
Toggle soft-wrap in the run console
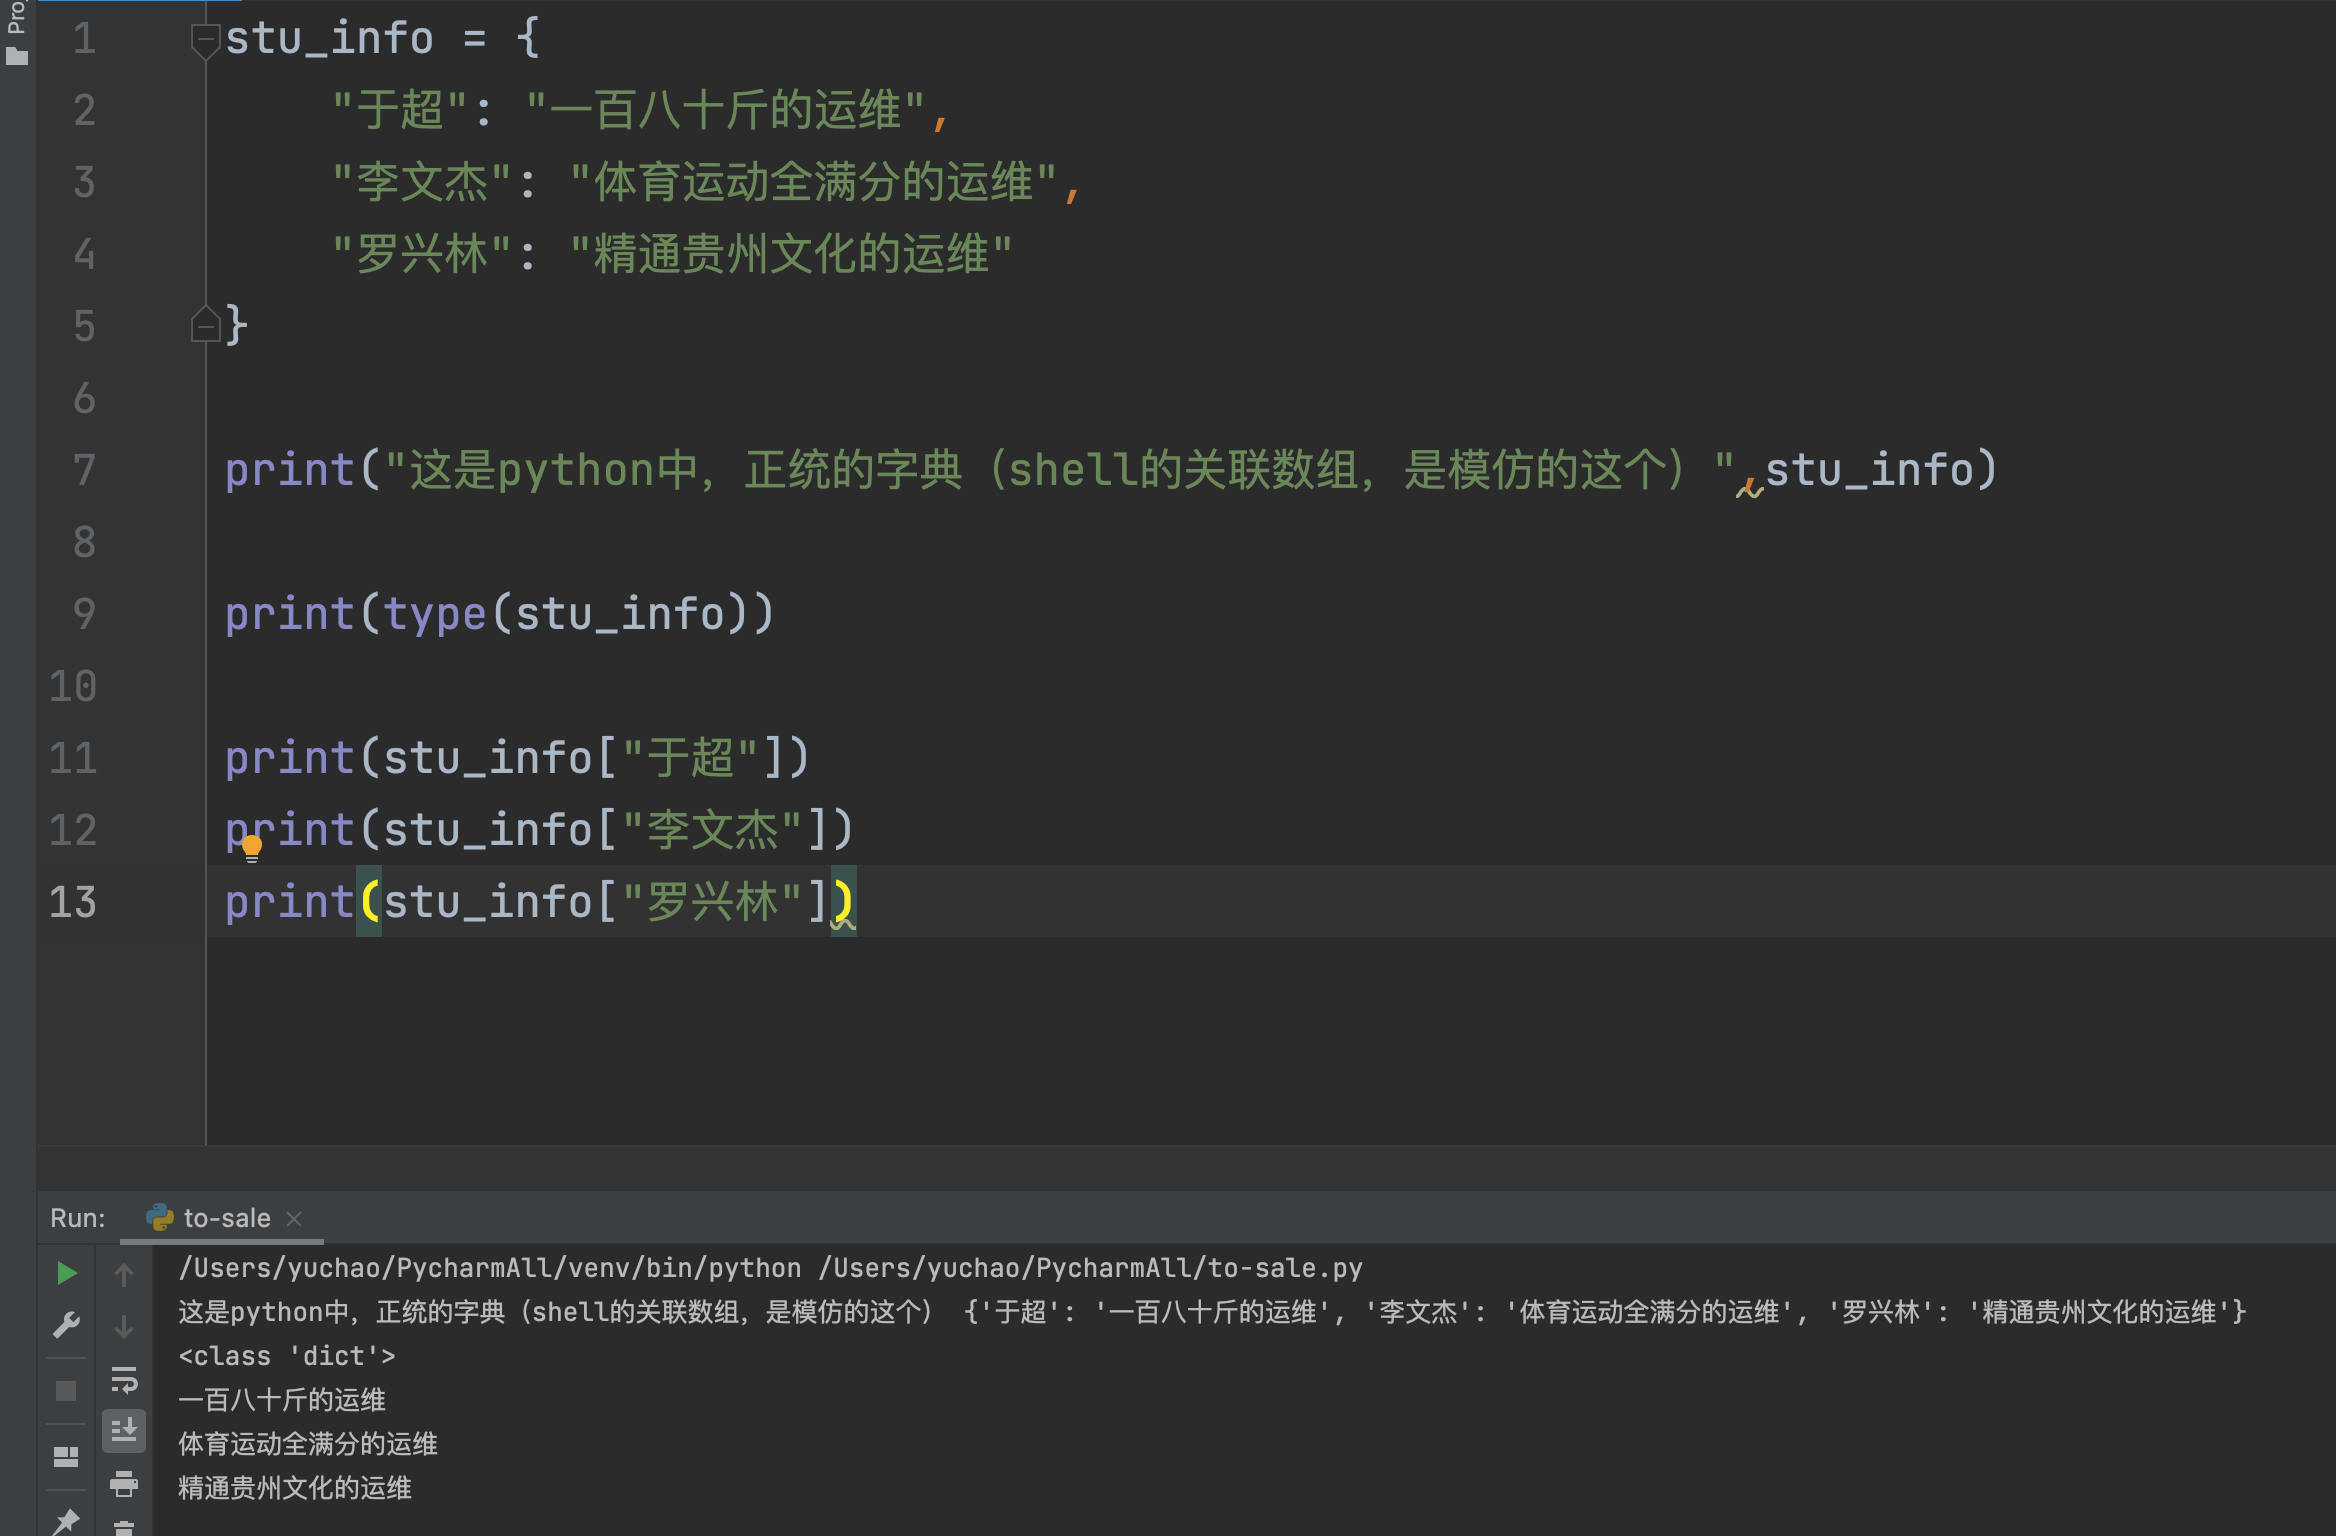[124, 1380]
